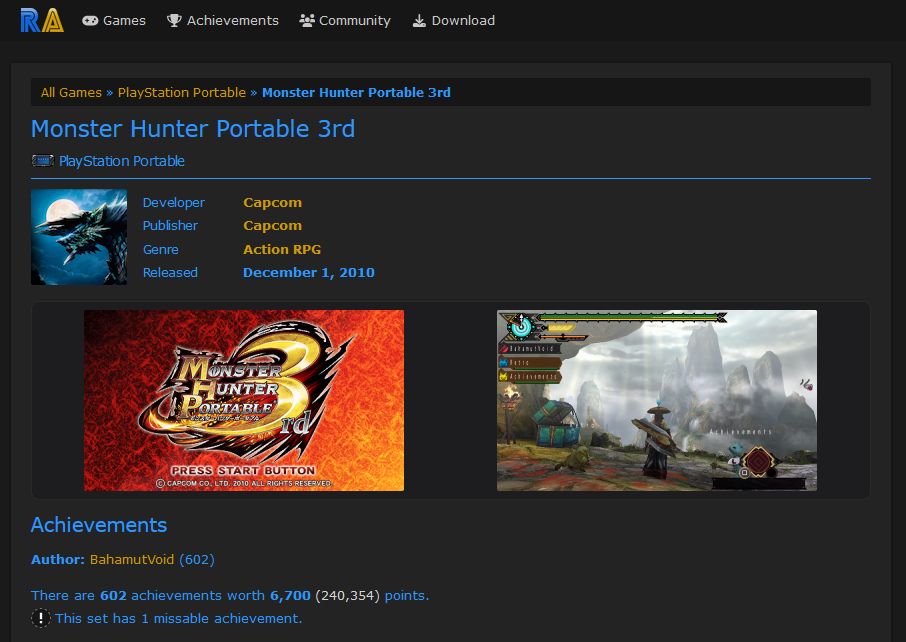This screenshot has width=906, height=642.
Task: Click the Monster Hunter box art image
Action: pyautogui.click(x=78, y=237)
